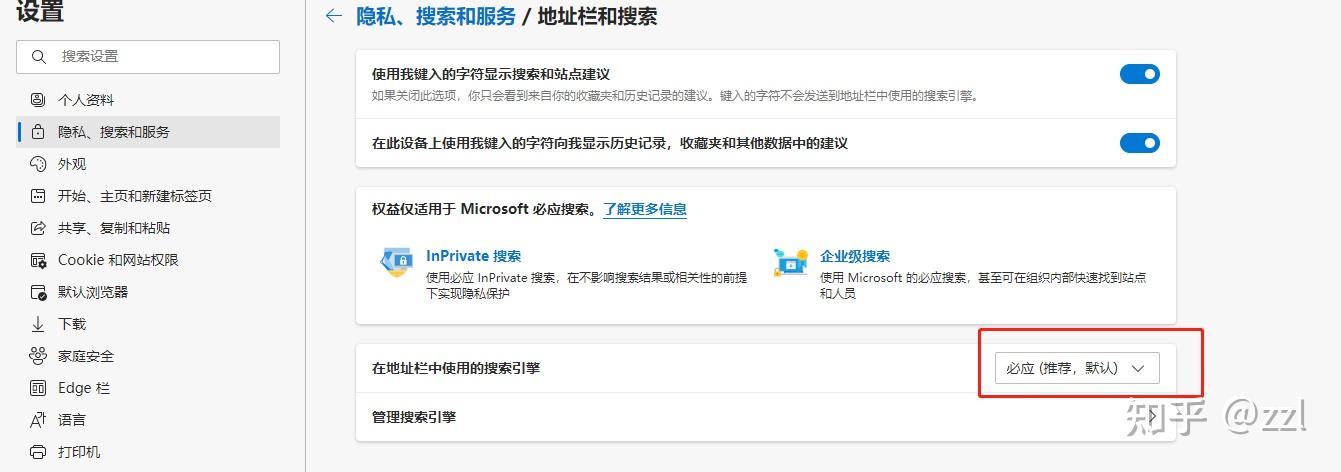This screenshot has width=1341, height=472.
Task: Click the 企业级搜索 graphic icon
Action: [791, 263]
